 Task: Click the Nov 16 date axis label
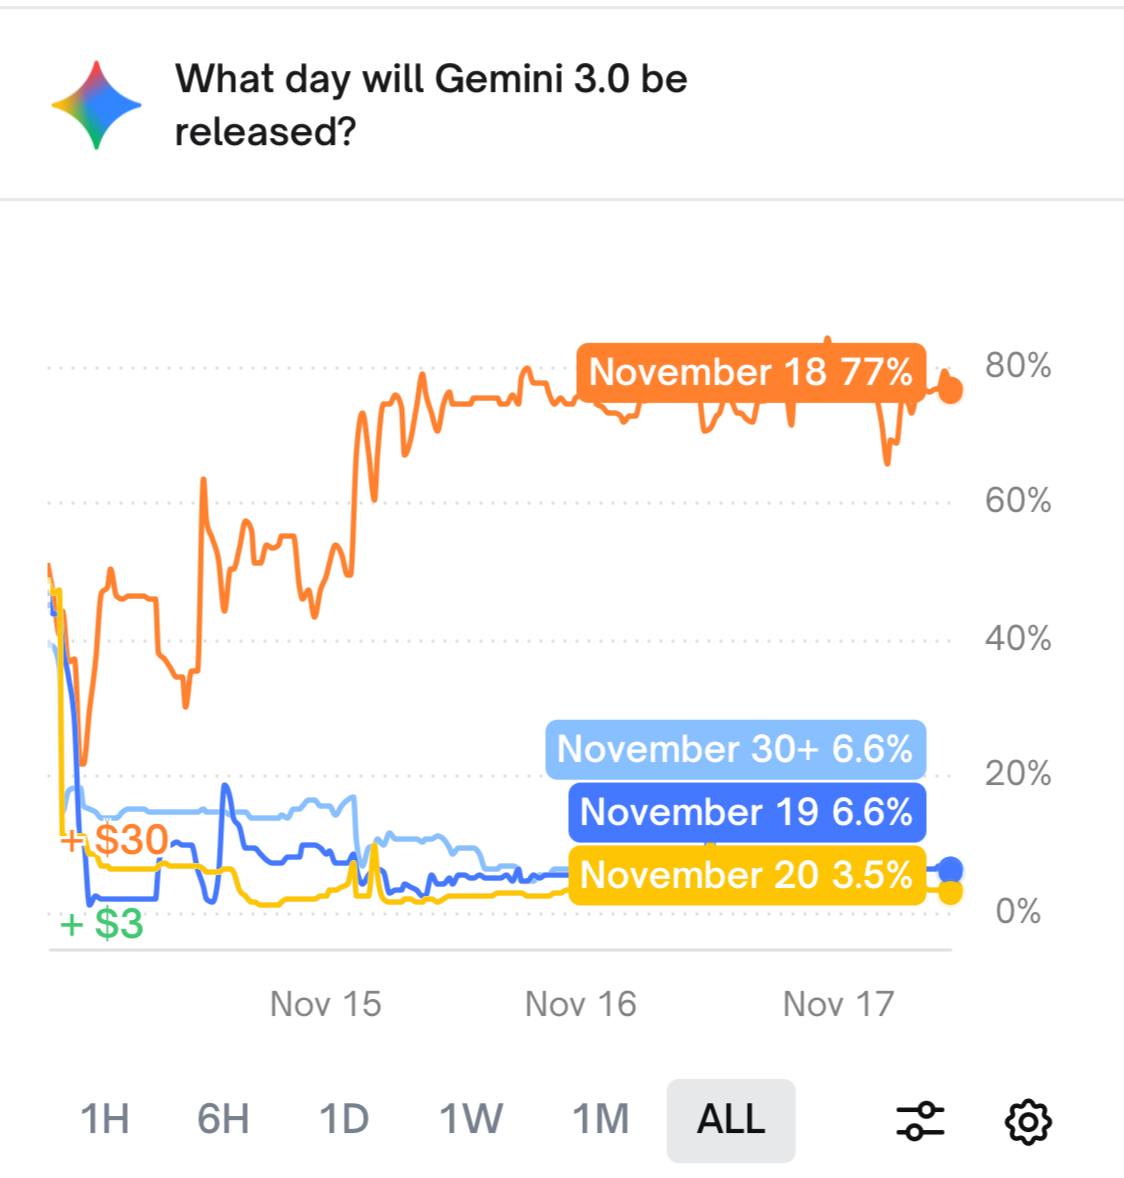581,1004
